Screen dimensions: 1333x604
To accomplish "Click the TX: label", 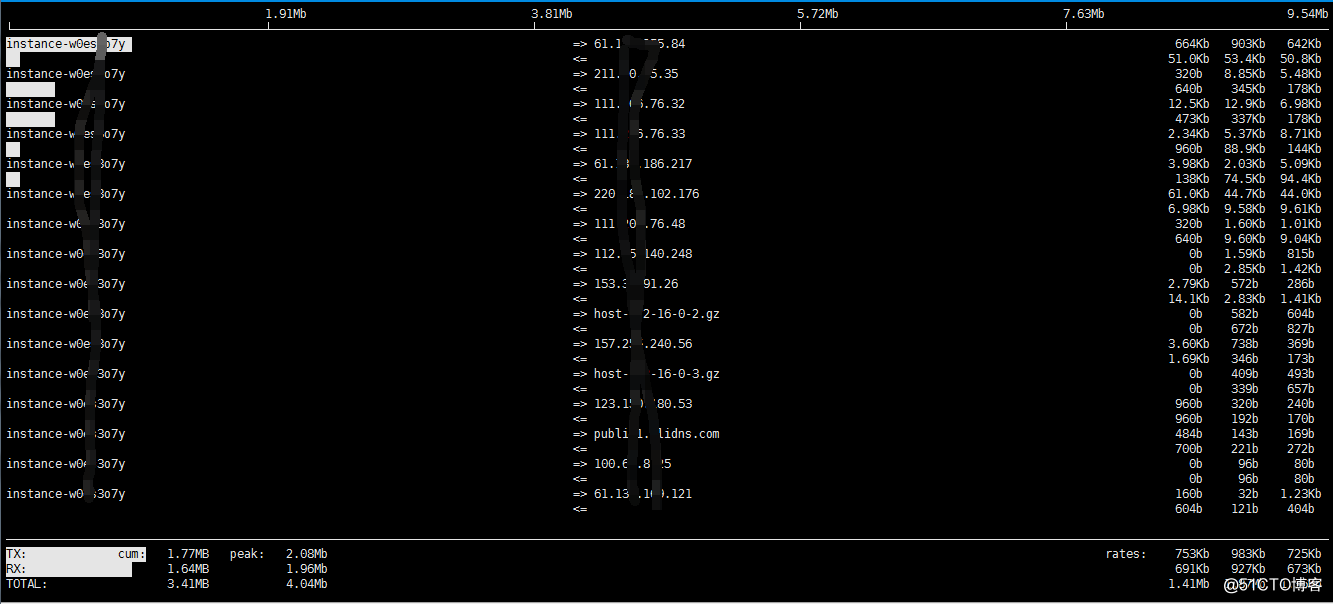I will click(16, 554).
